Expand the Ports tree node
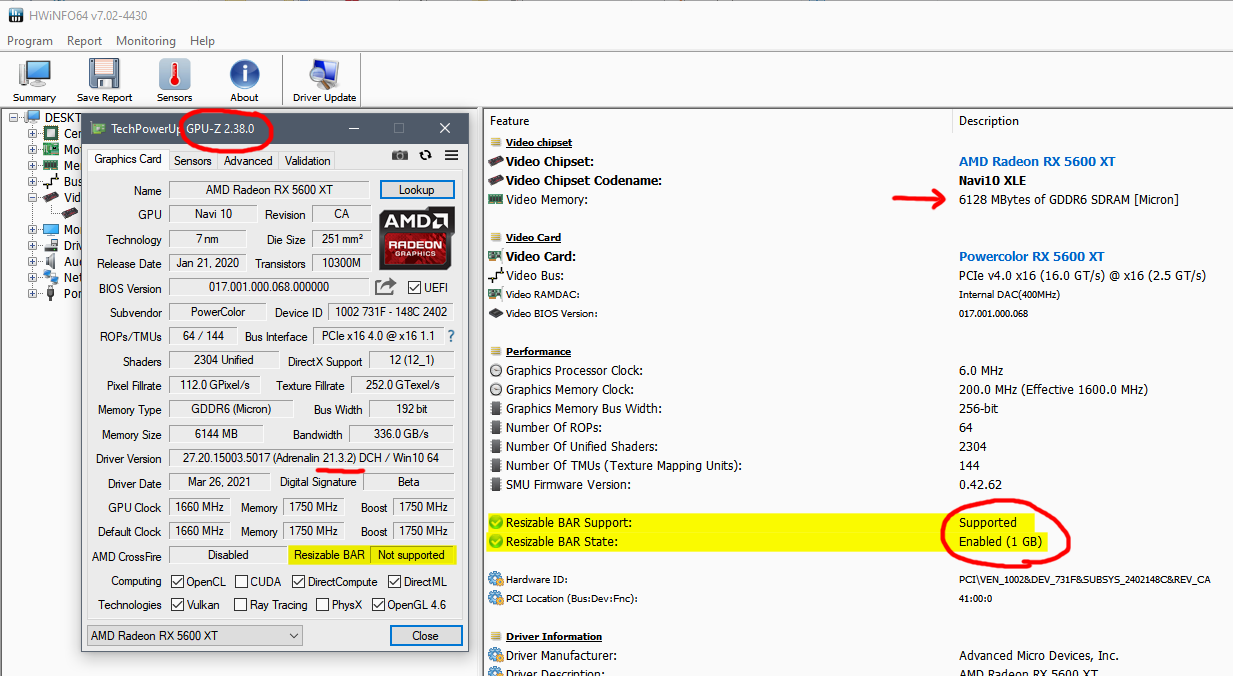This screenshot has height=676, width=1233. tap(32, 294)
